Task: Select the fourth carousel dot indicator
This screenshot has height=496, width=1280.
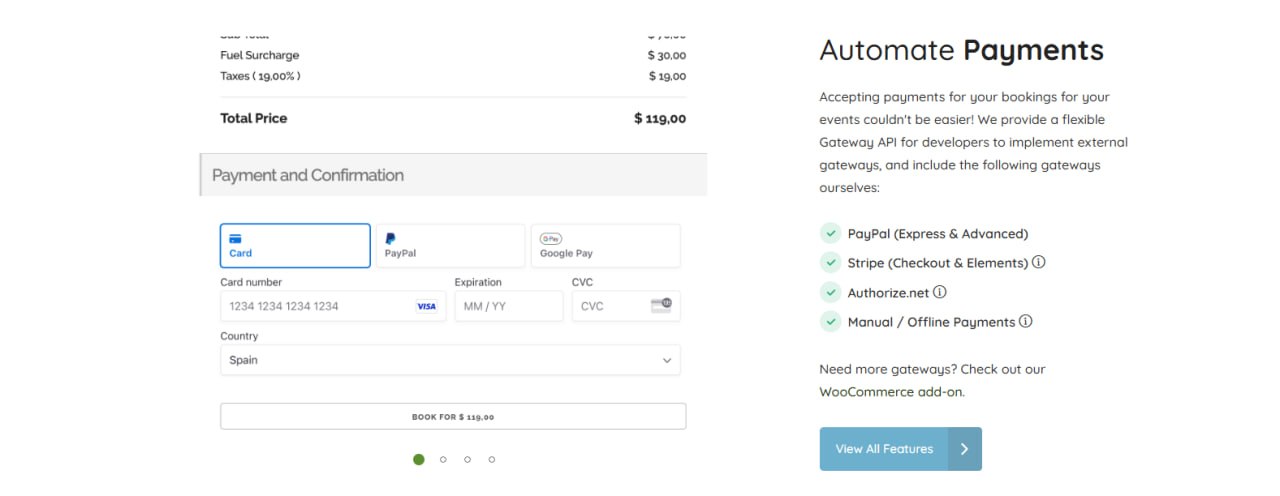Action: pos(492,460)
